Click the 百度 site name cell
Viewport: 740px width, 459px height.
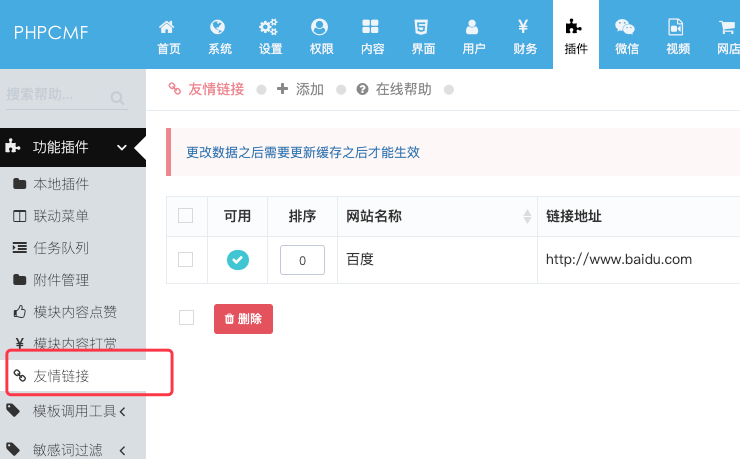360,259
